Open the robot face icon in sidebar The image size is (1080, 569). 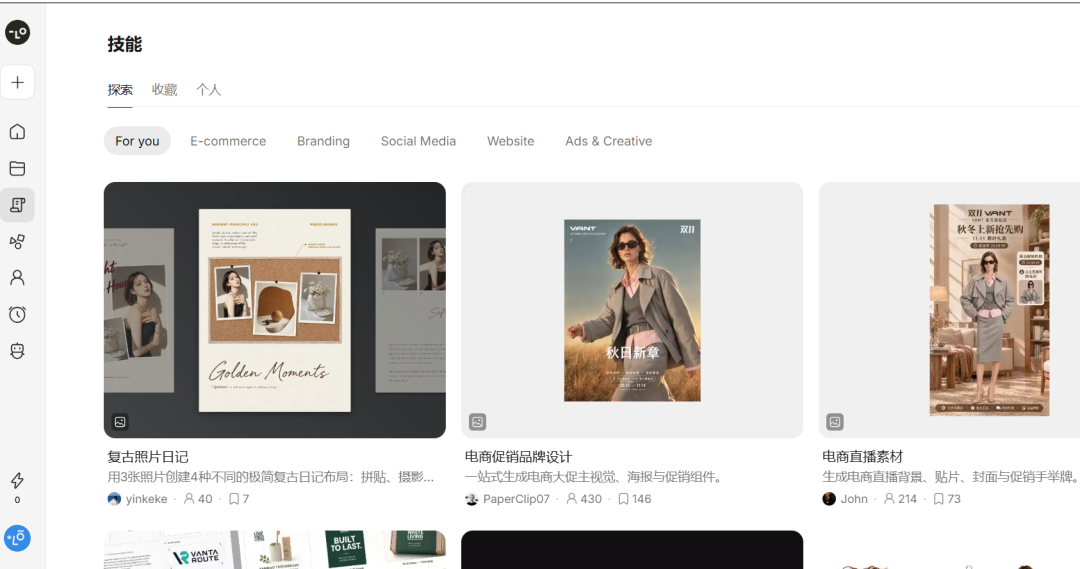17,351
